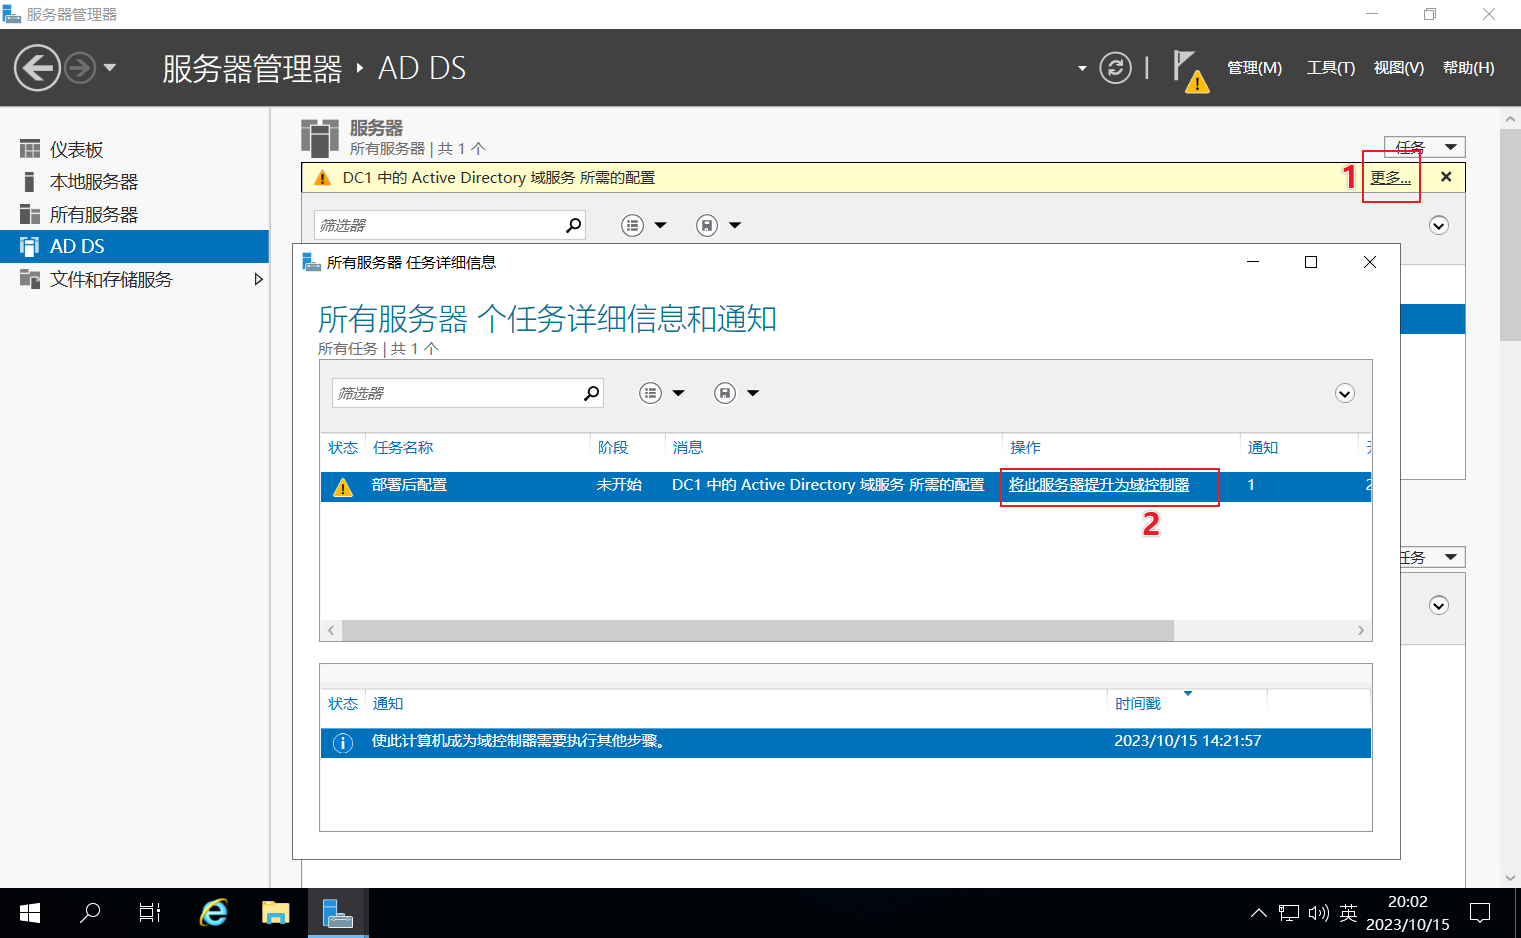
Task: Refresh Server Manager with the refresh icon
Action: (x=1115, y=68)
